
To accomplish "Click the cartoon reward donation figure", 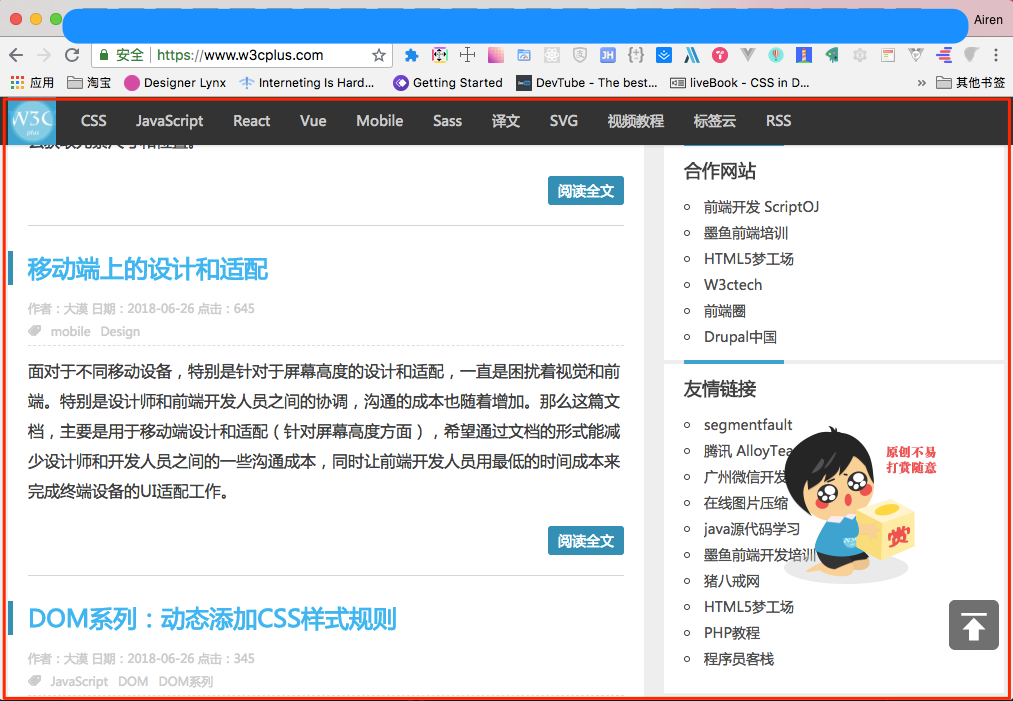I will tap(850, 505).
